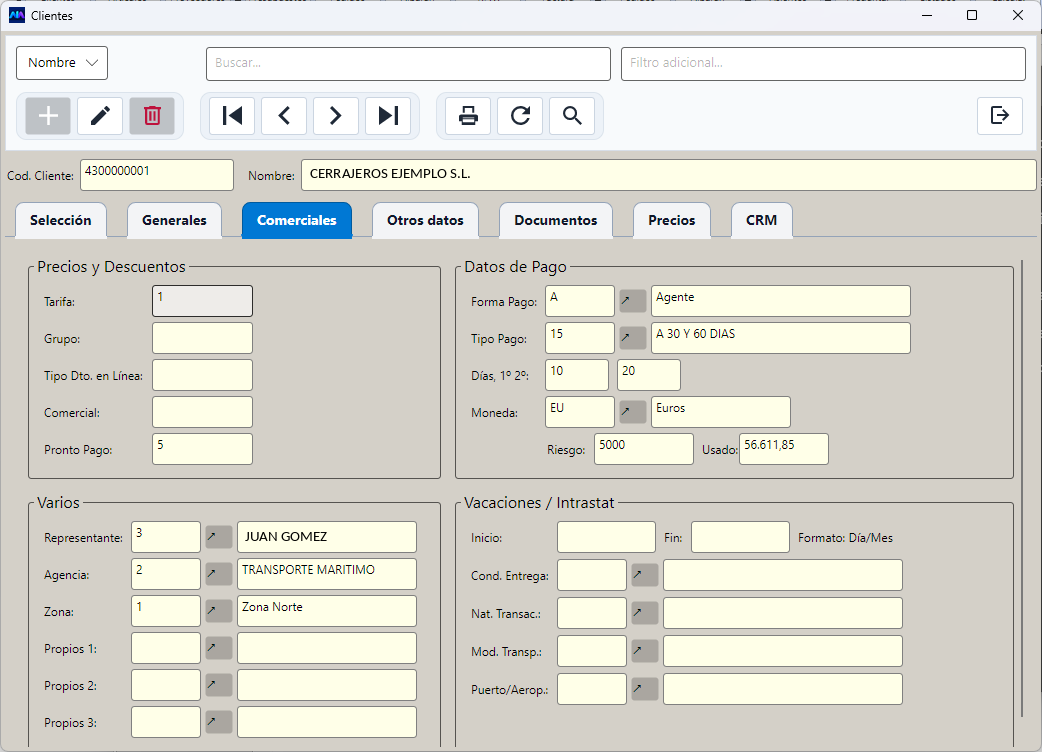Viewport: 1042px width, 752px height.
Task: Go to the next client record
Action: pyautogui.click(x=336, y=116)
